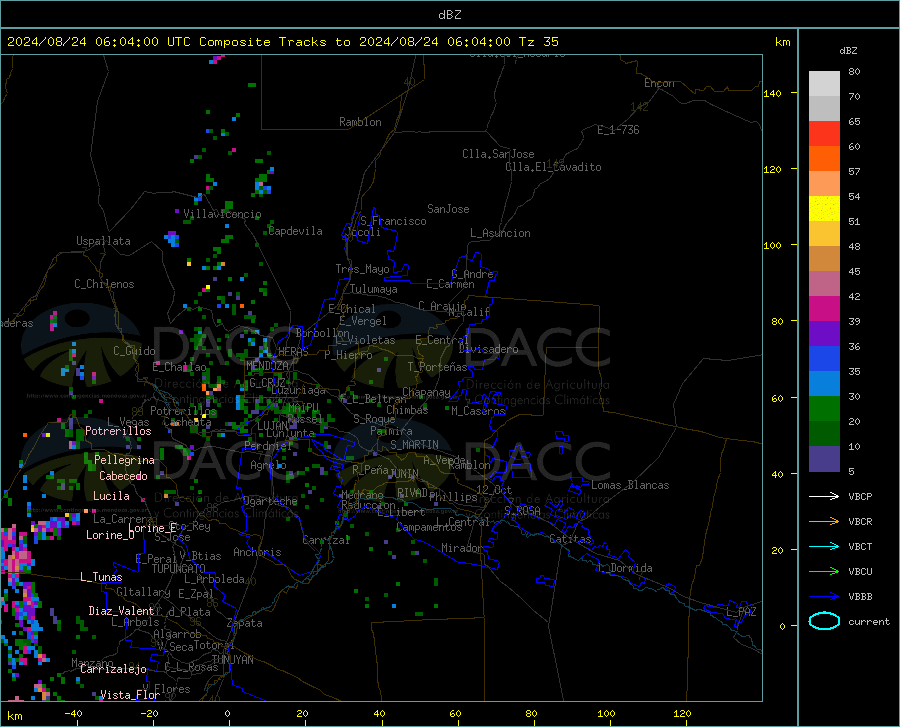The width and height of the screenshot is (900, 727).
Task: Click the orange VBCR arrow legend icon
Action: click(x=824, y=521)
